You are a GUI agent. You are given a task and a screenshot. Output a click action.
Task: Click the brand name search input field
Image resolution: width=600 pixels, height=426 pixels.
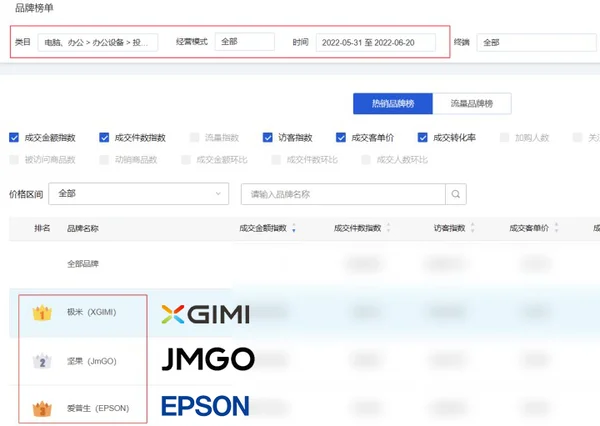point(343,194)
